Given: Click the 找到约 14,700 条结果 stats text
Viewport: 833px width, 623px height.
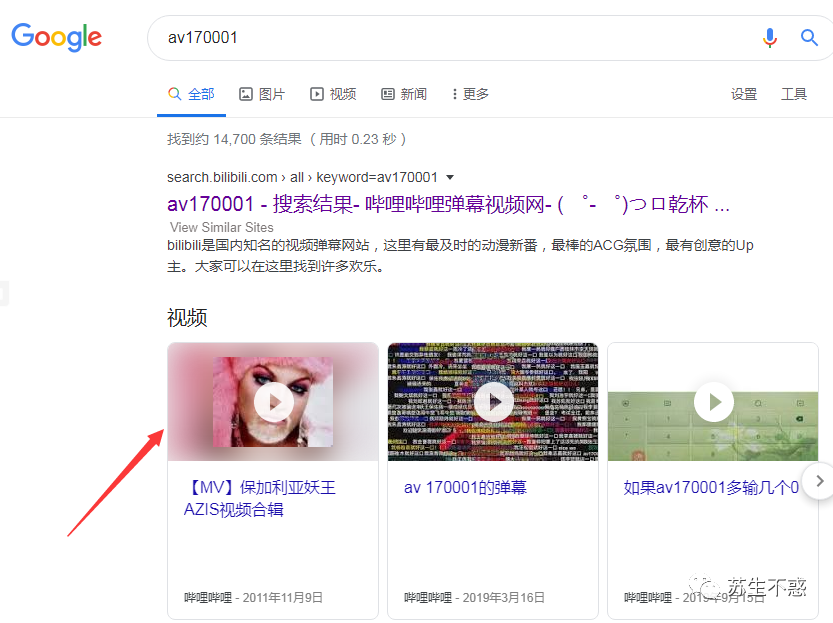Looking at the screenshot, I should pyautogui.click(x=287, y=139).
